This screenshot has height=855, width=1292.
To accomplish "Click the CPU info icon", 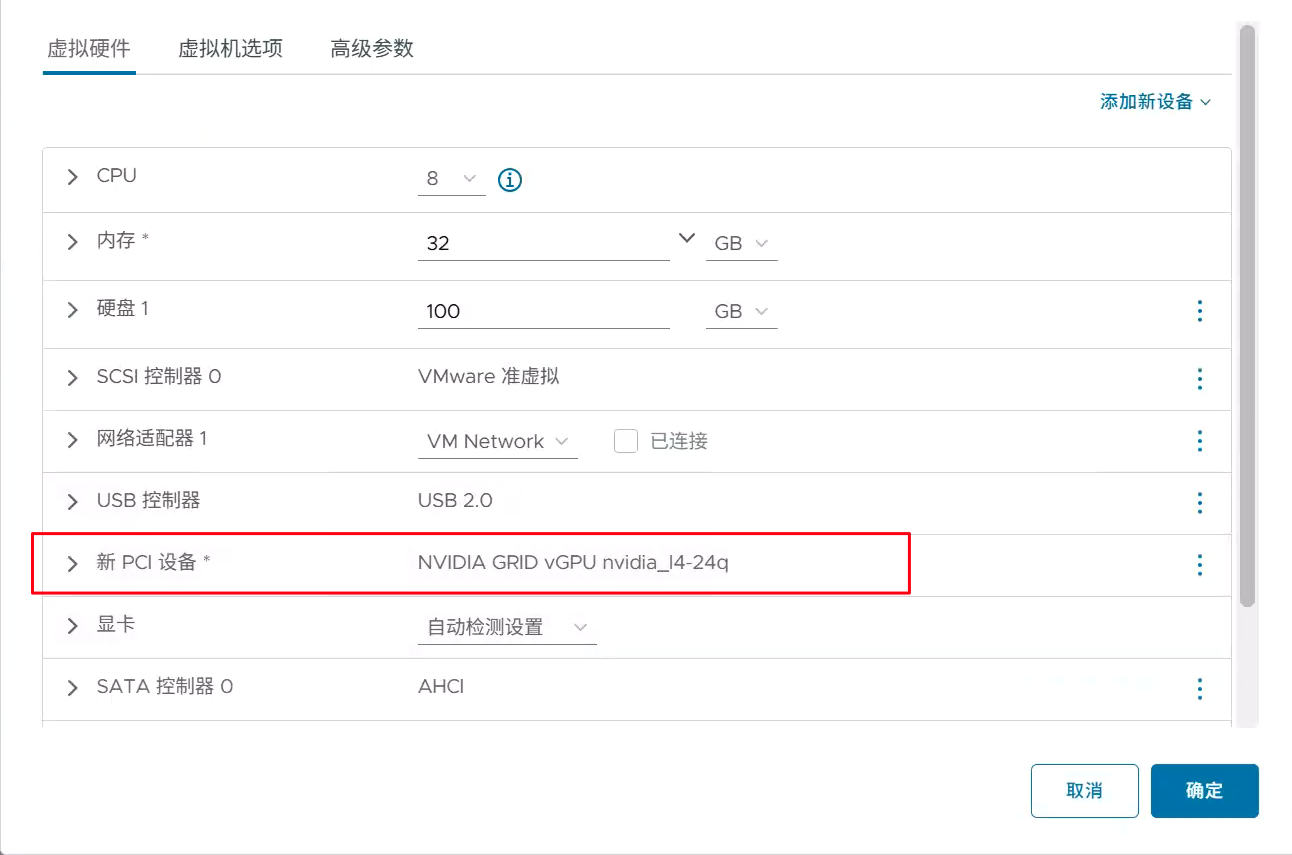I will click(510, 180).
